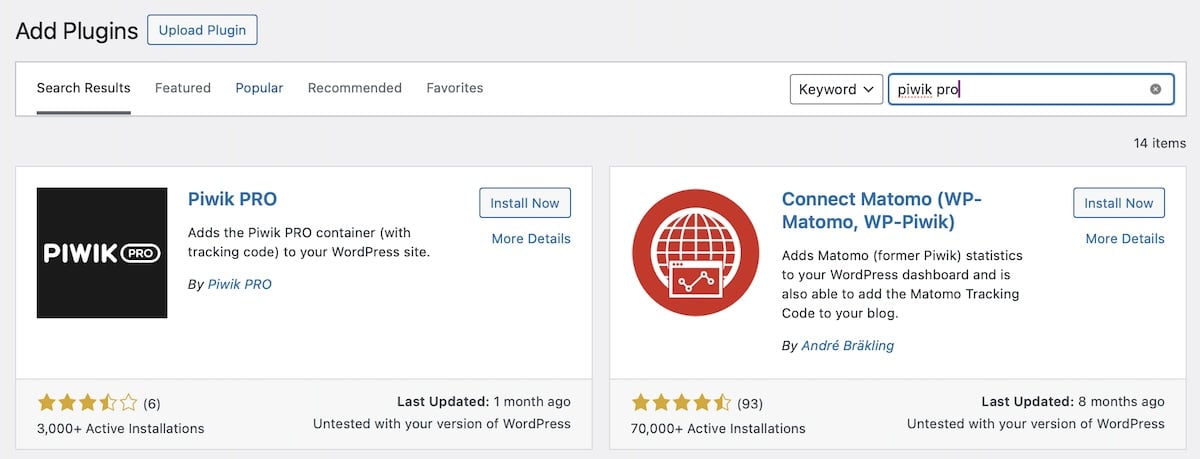
Task: Click the (93) ratings count for Connect Matomo
Action: coord(750,404)
